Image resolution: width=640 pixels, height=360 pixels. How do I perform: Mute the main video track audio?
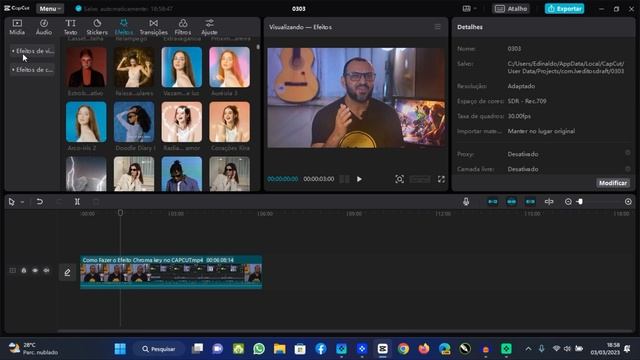click(x=47, y=270)
